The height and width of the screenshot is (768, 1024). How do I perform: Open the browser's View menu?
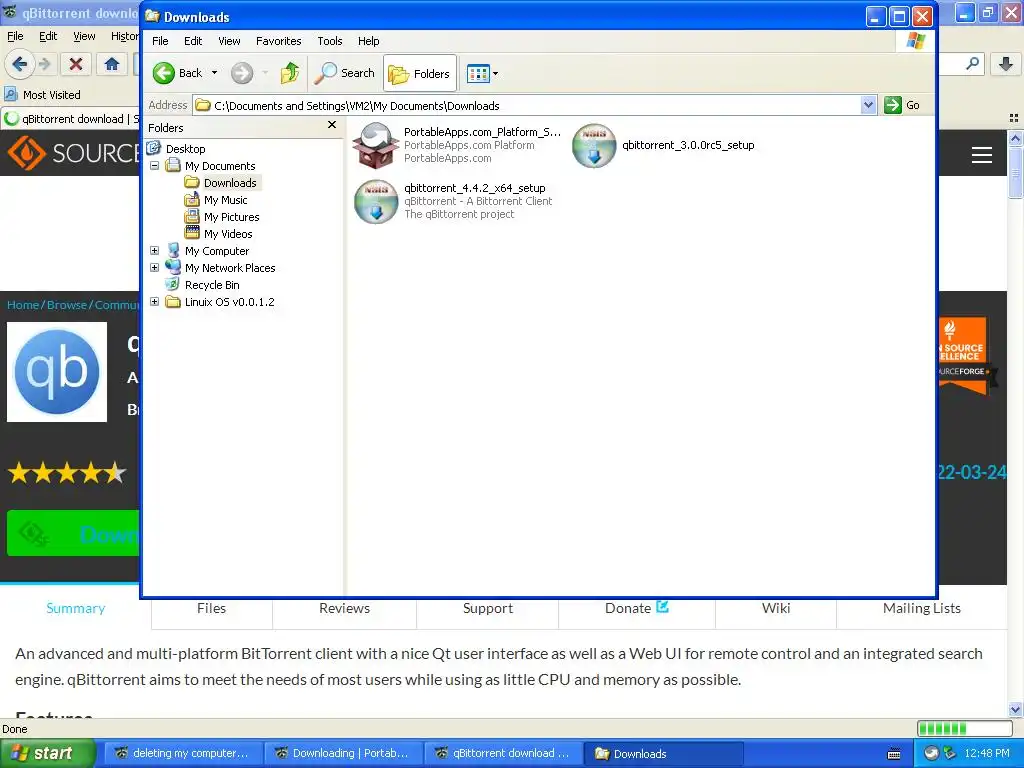click(84, 37)
